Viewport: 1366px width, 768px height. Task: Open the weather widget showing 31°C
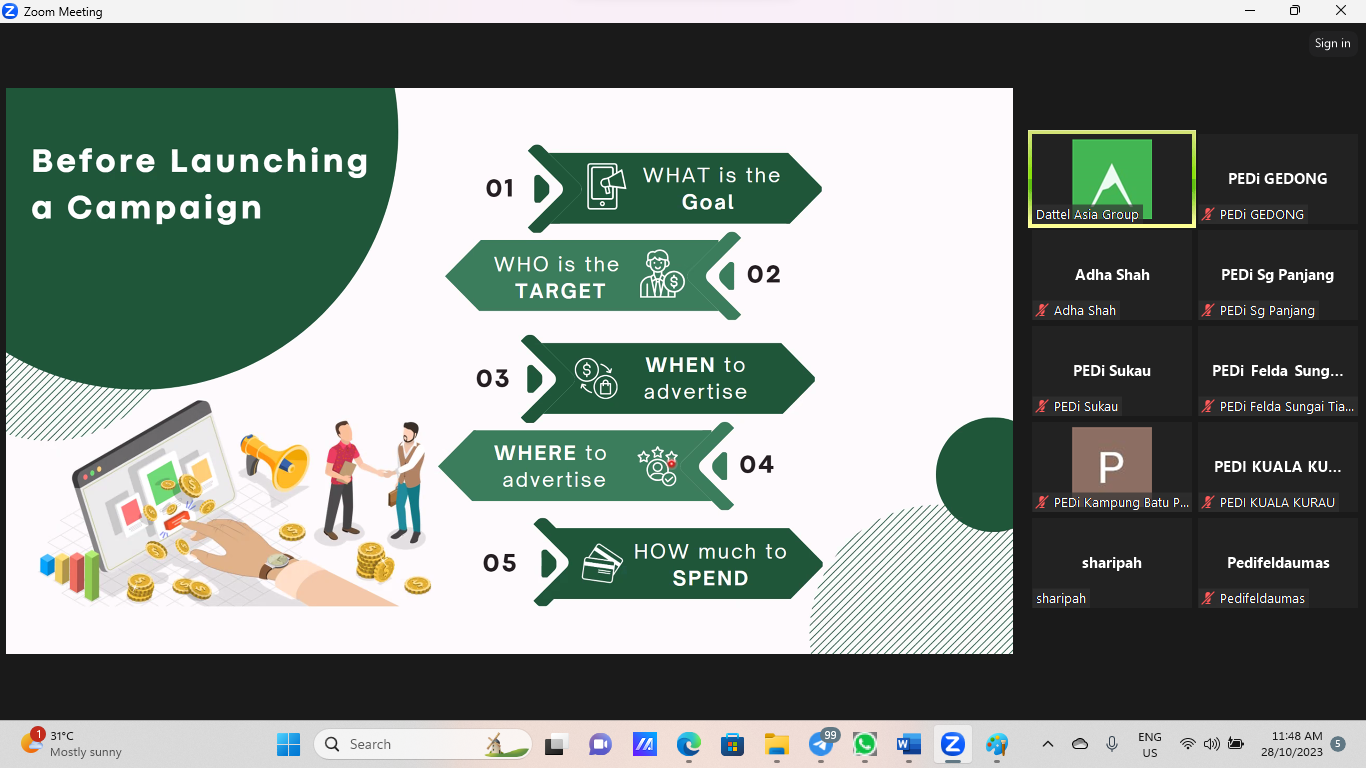pos(72,744)
